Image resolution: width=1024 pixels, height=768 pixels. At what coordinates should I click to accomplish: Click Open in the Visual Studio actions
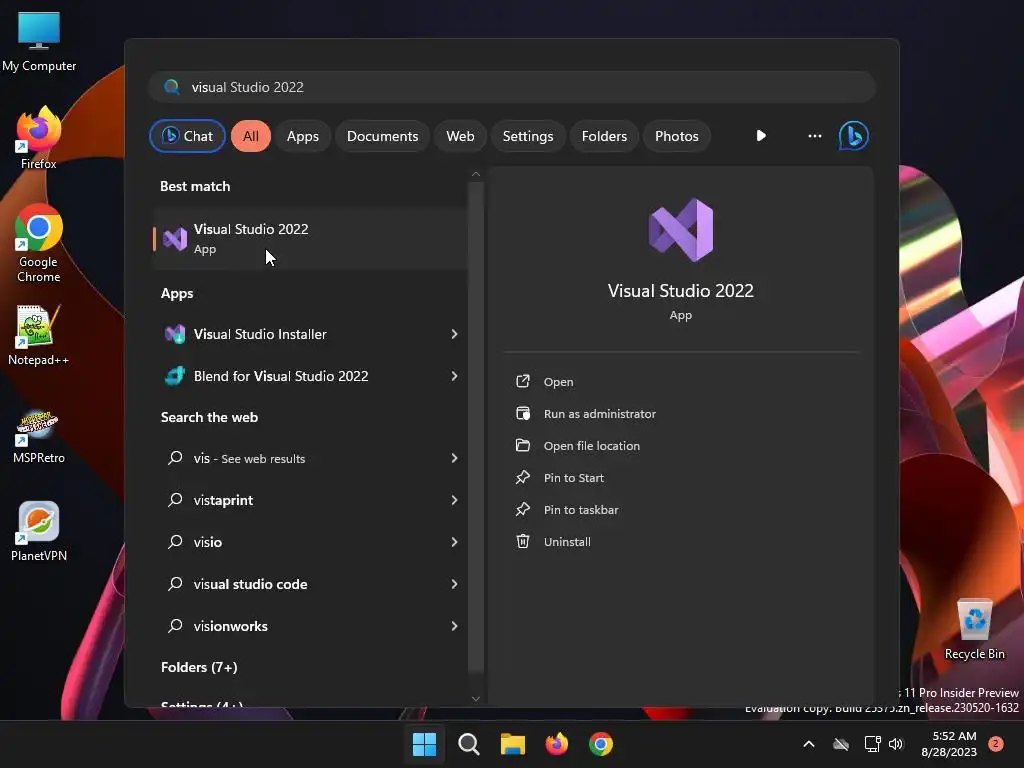(558, 381)
